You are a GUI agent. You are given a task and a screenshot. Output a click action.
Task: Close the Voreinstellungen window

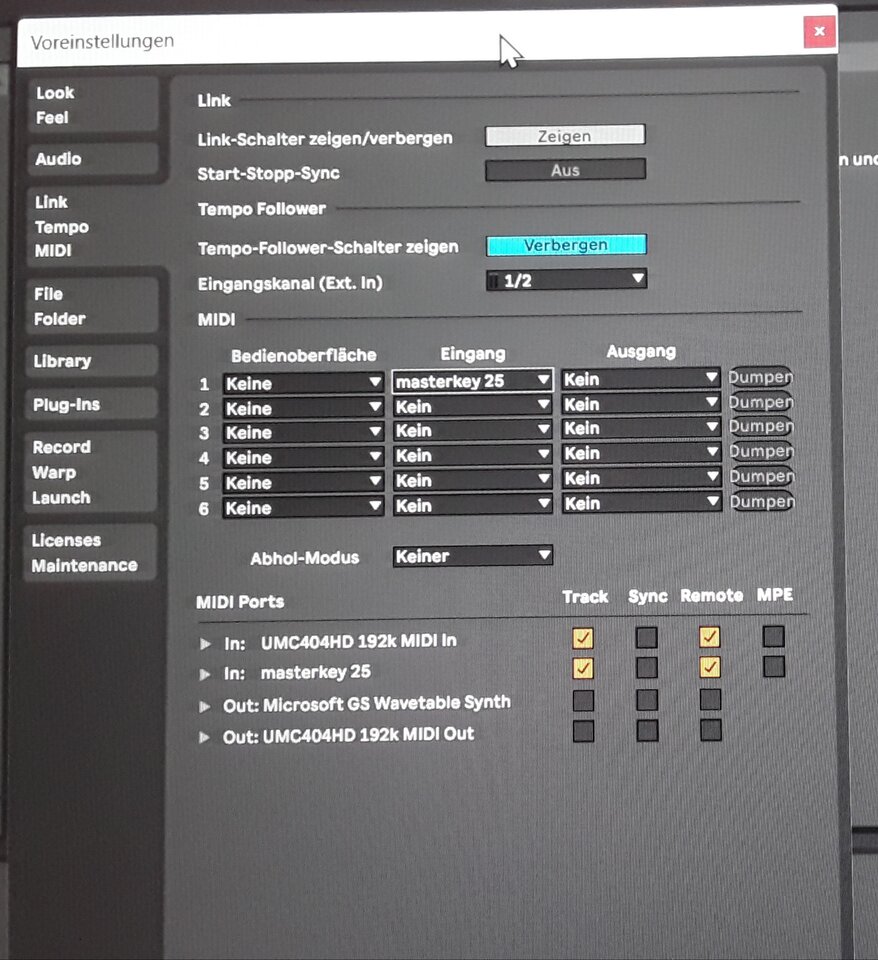click(x=819, y=32)
